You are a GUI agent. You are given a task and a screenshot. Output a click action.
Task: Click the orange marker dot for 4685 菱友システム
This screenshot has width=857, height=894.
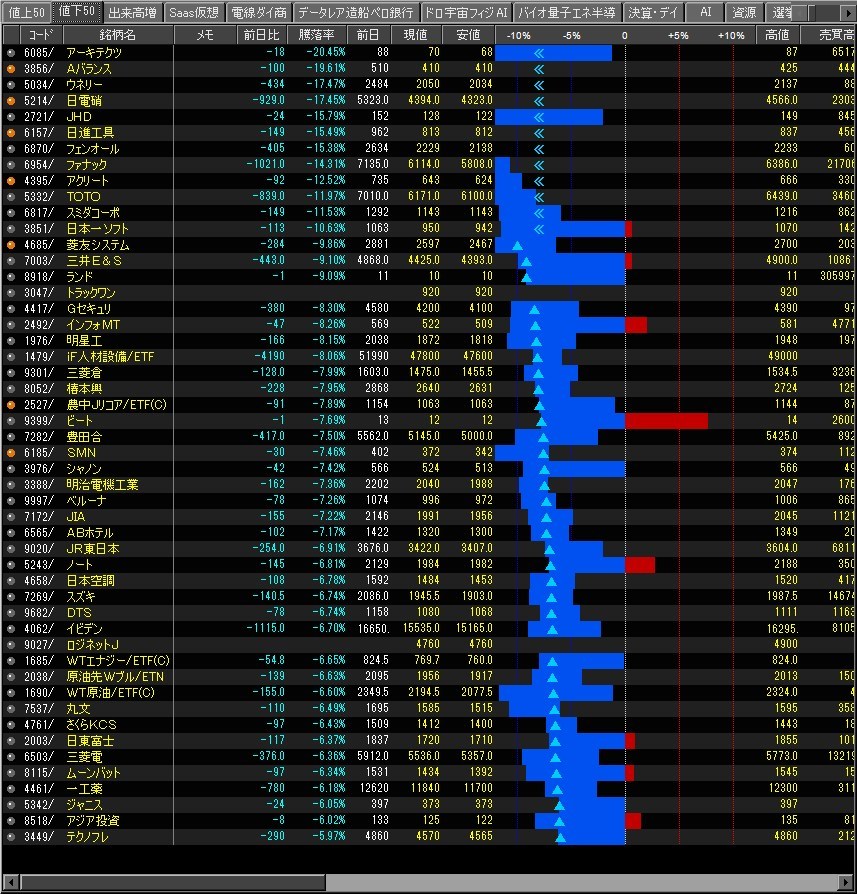coord(11,245)
